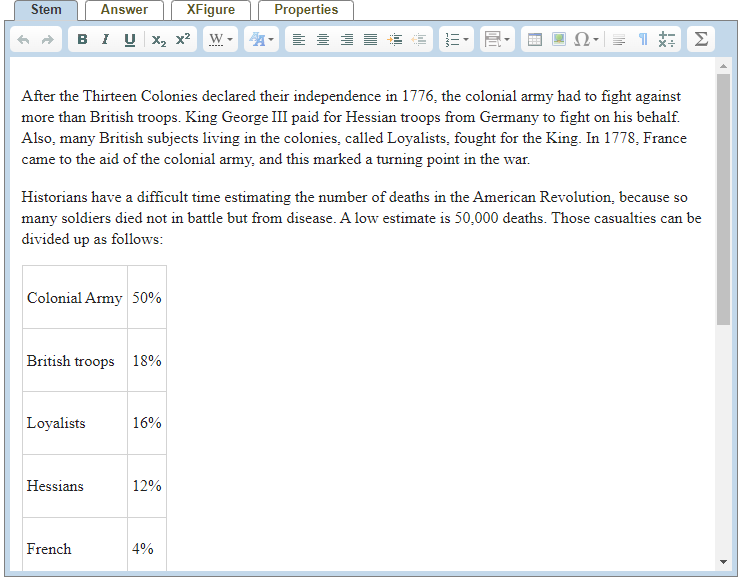Click the vertical scrollbar thumb
Viewport: 738px width, 584px height.
point(723,199)
